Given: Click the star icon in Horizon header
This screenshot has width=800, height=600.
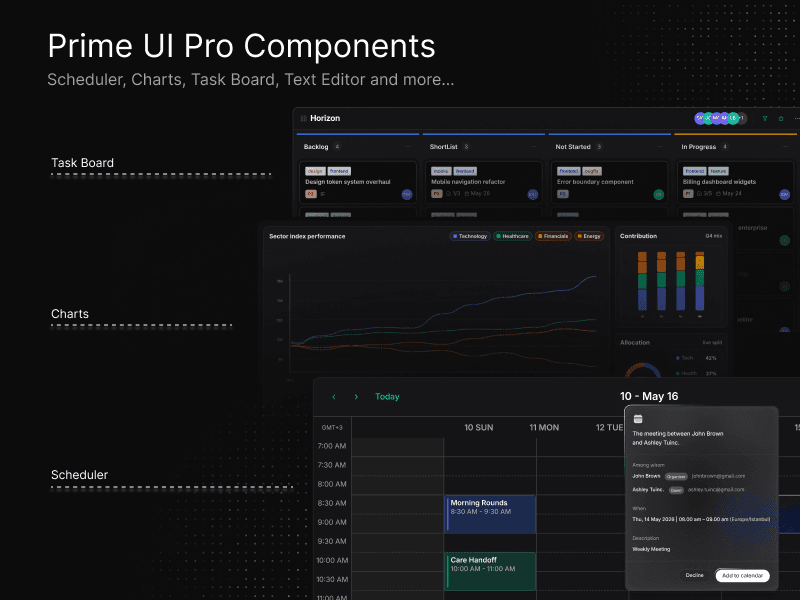Looking at the screenshot, I should click(x=781, y=118).
